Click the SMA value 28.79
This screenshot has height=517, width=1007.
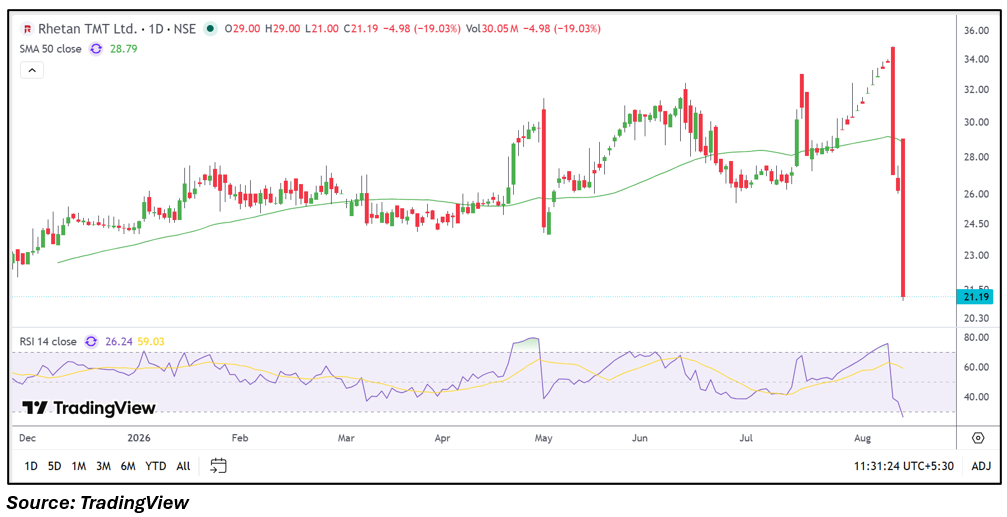[x=122, y=49]
